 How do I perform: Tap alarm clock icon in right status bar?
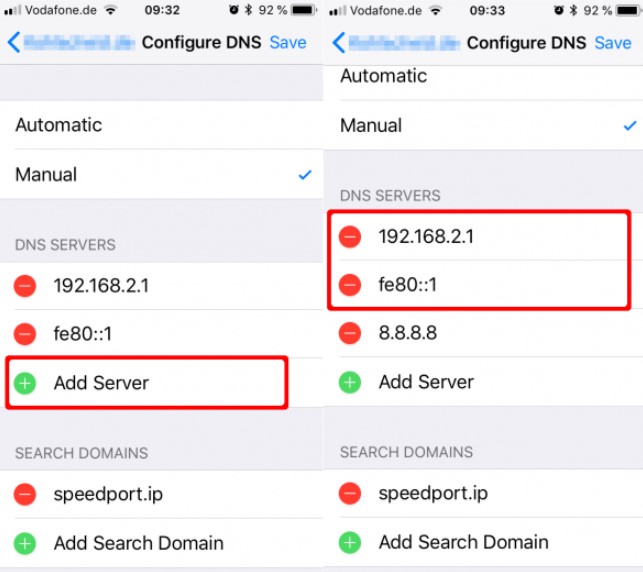point(559,10)
